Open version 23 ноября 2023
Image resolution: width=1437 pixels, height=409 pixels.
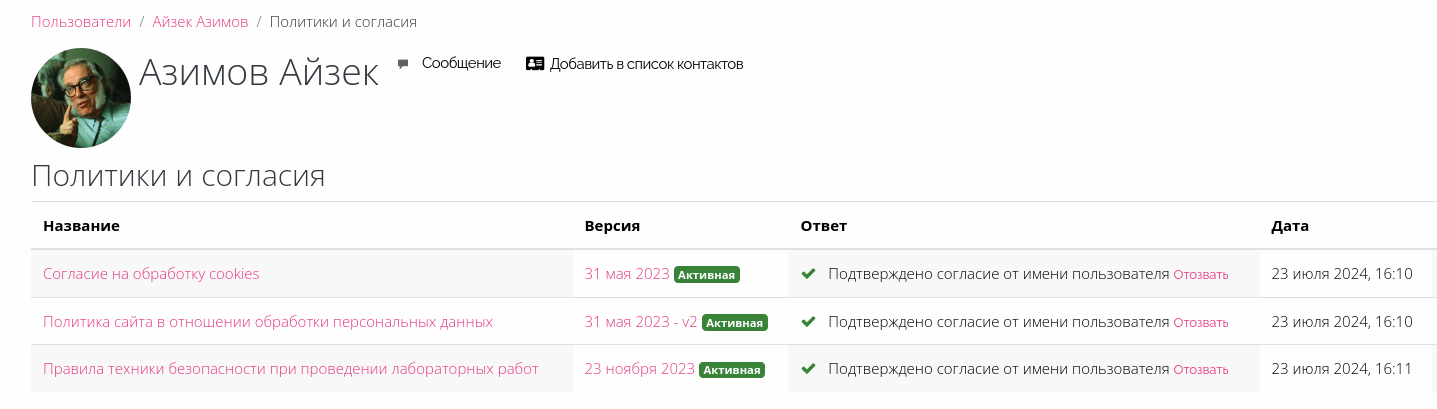[x=640, y=369]
